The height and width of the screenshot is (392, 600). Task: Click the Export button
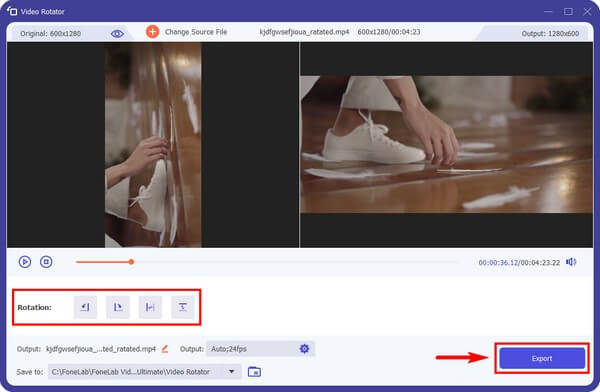542,358
